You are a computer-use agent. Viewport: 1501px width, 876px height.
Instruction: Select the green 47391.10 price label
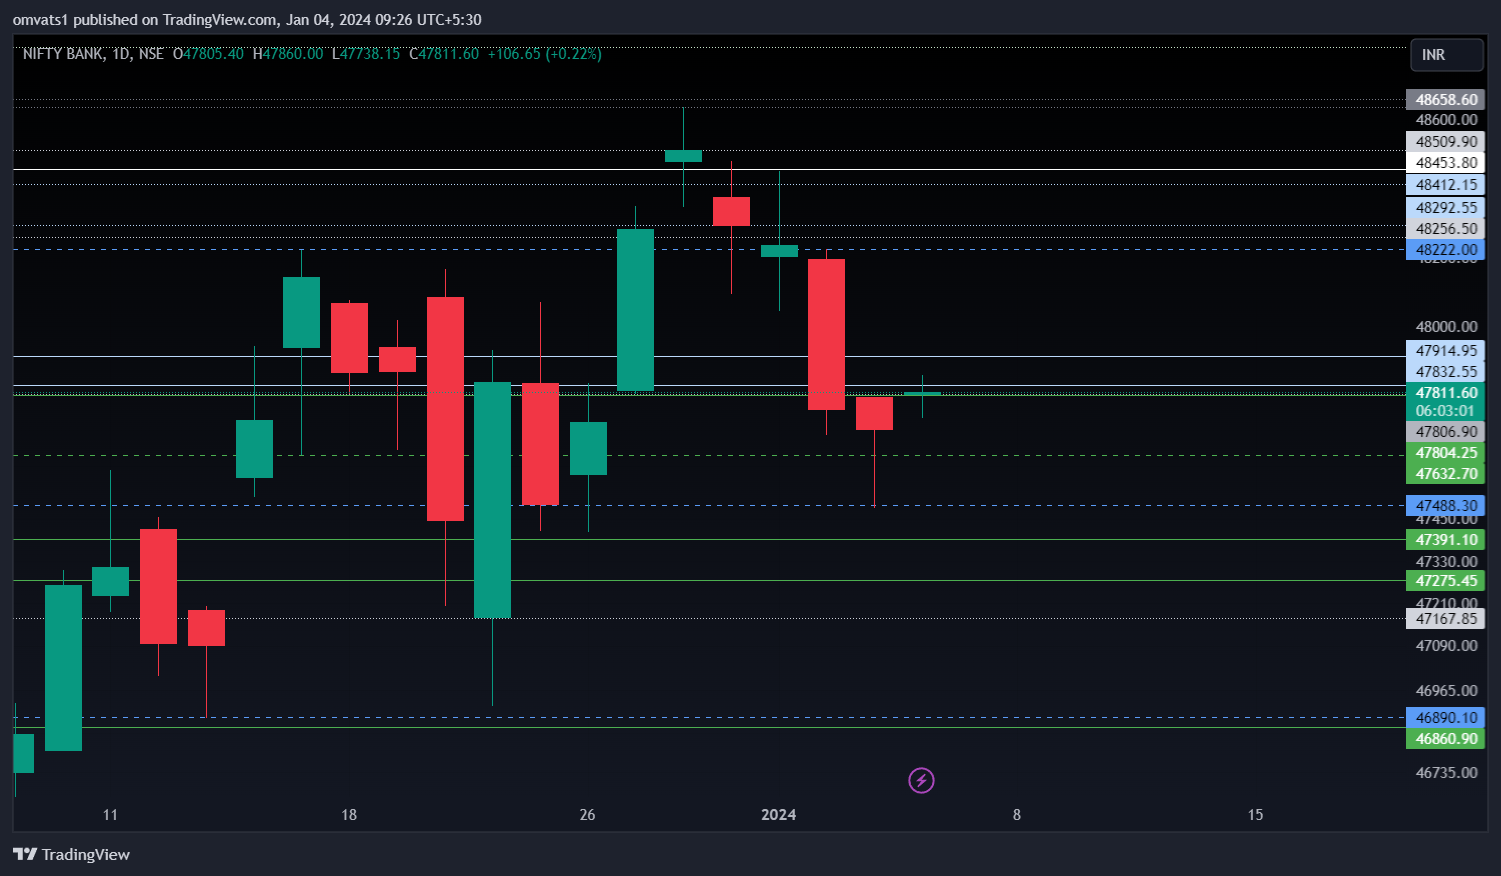point(1446,539)
